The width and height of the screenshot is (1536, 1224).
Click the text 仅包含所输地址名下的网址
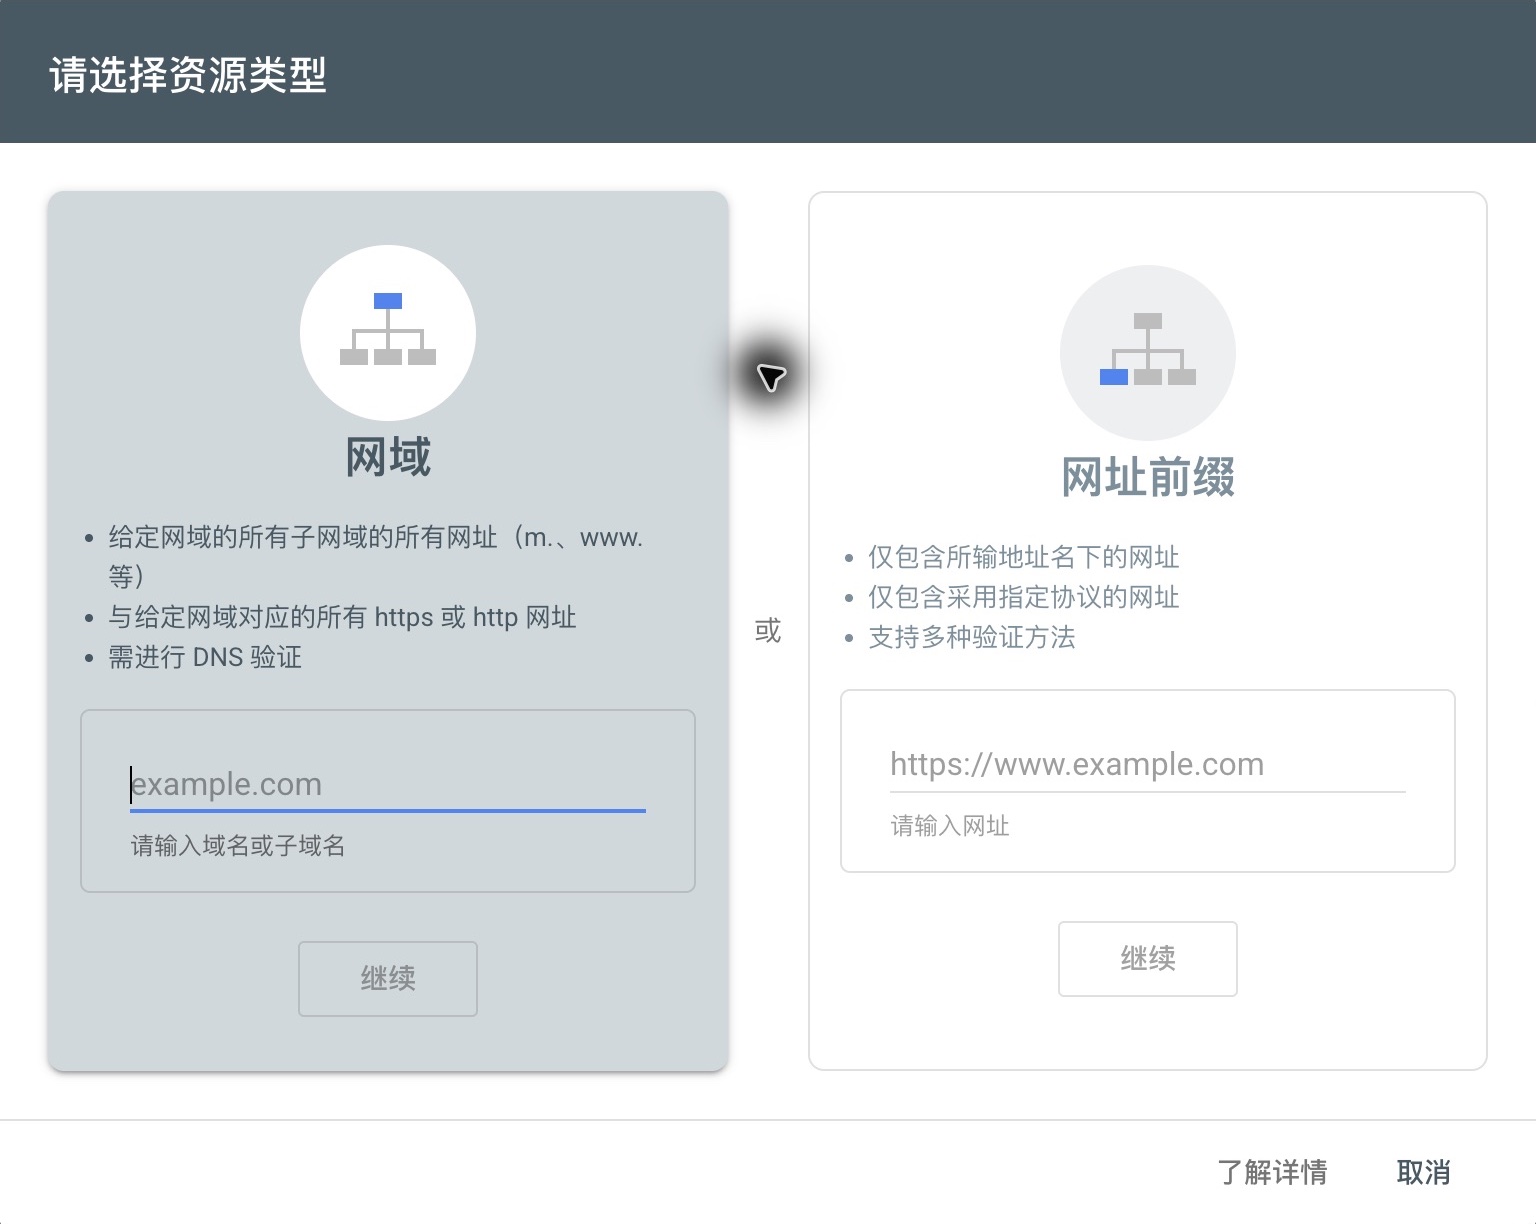(x=1024, y=557)
